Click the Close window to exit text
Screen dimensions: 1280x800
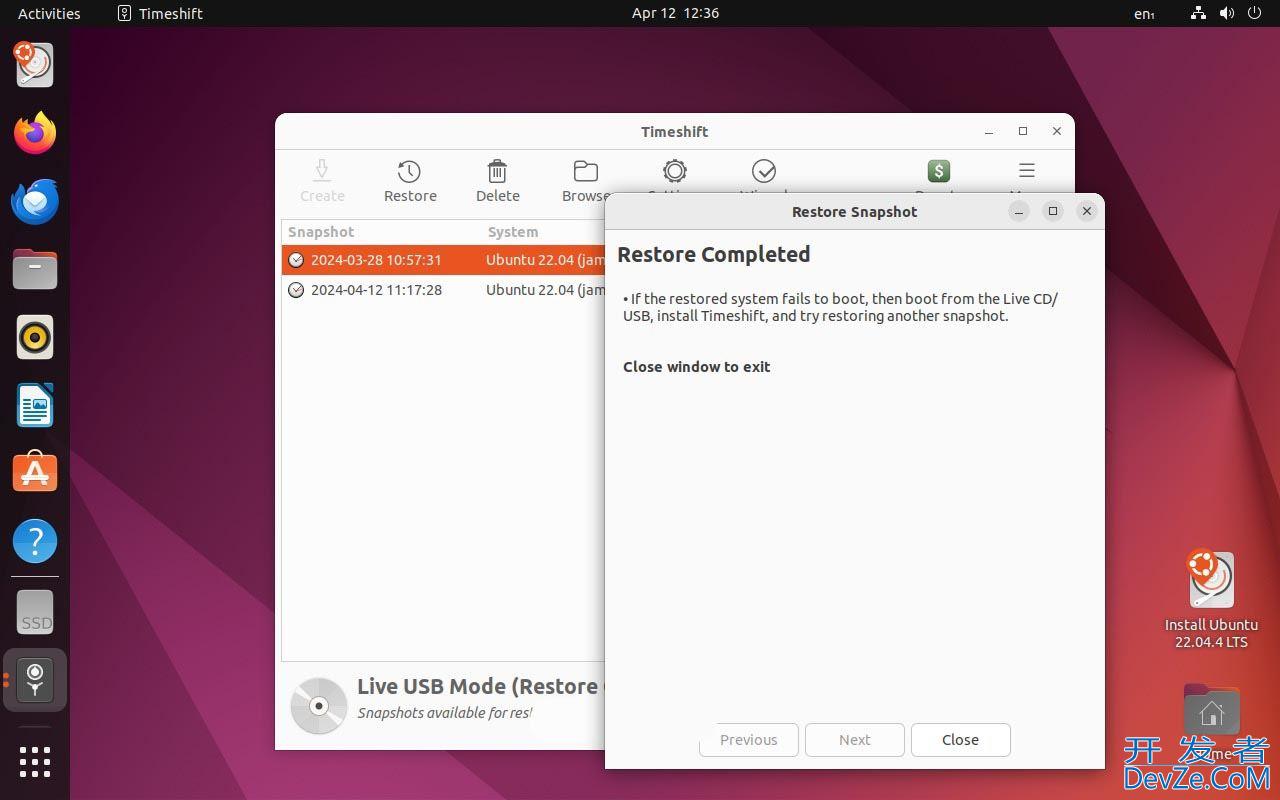click(697, 367)
